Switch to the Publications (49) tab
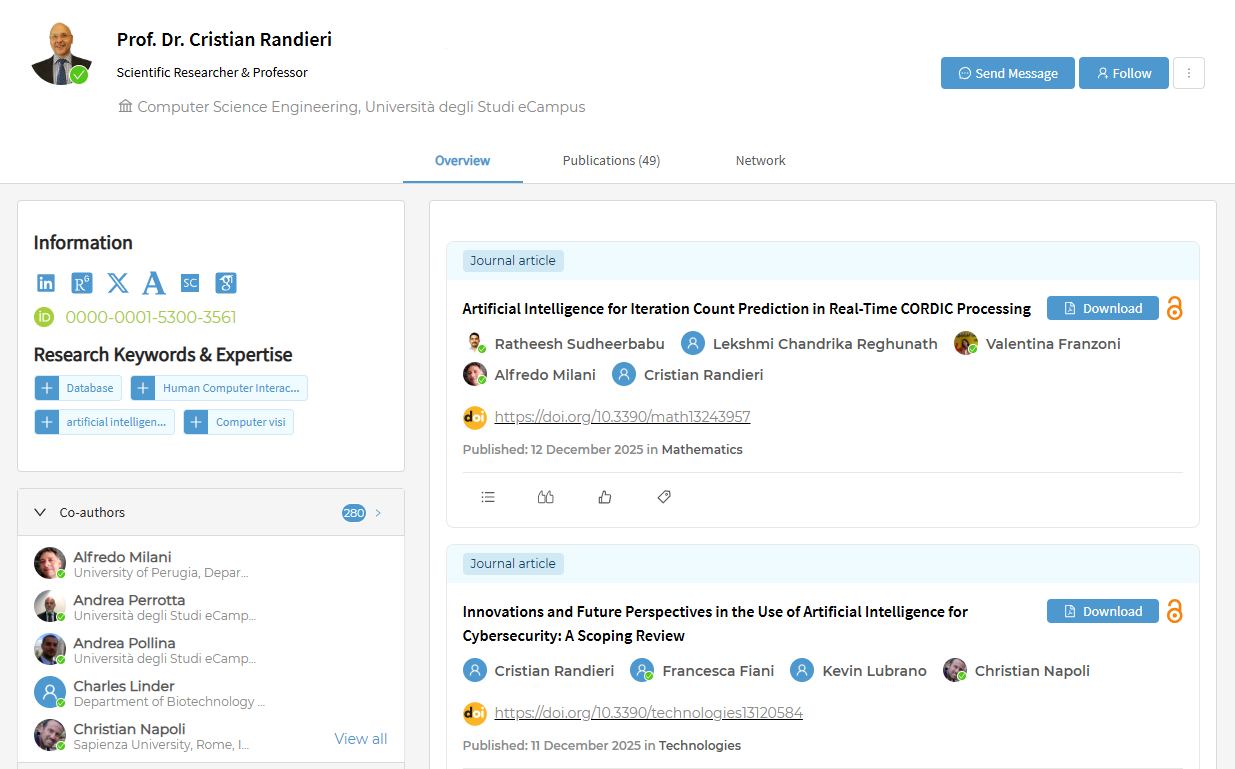The image size is (1235, 769). click(x=611, y=160)
